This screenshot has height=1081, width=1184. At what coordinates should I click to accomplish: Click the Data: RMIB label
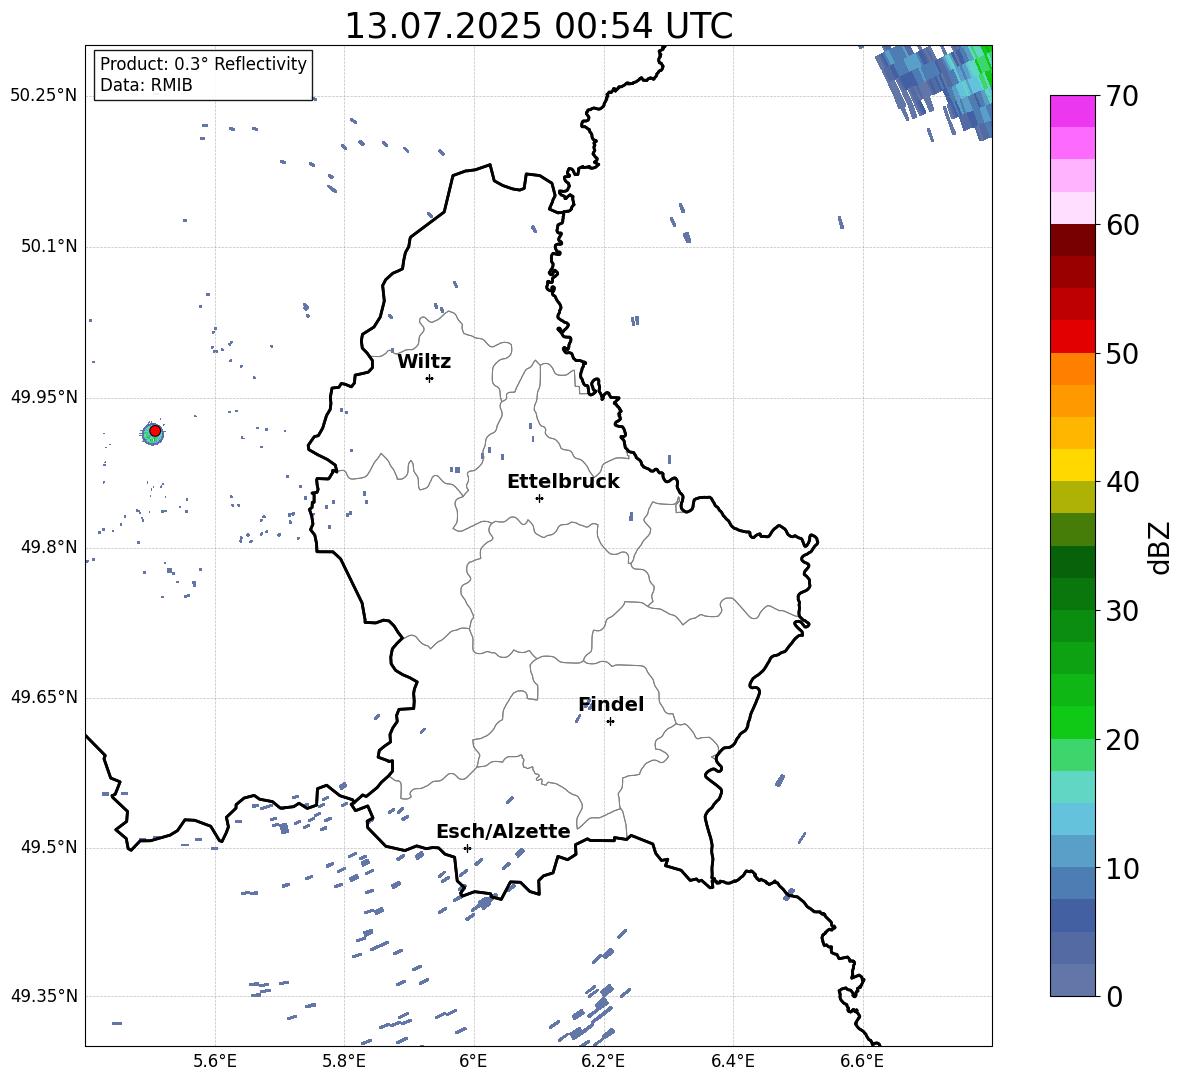coord(146,85)
